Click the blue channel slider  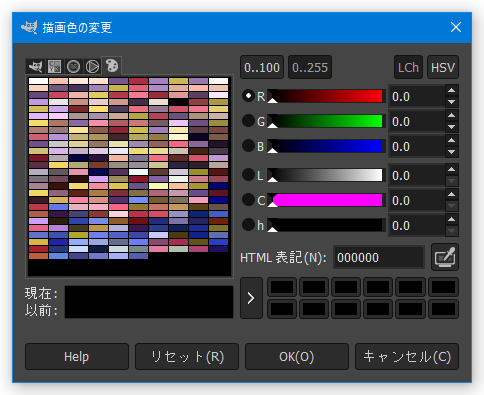pos(326,146)
